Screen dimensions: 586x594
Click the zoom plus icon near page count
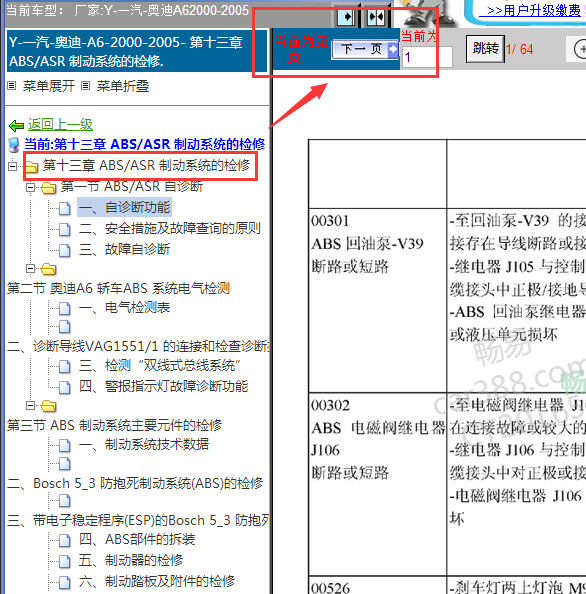[x=580, y=49]
